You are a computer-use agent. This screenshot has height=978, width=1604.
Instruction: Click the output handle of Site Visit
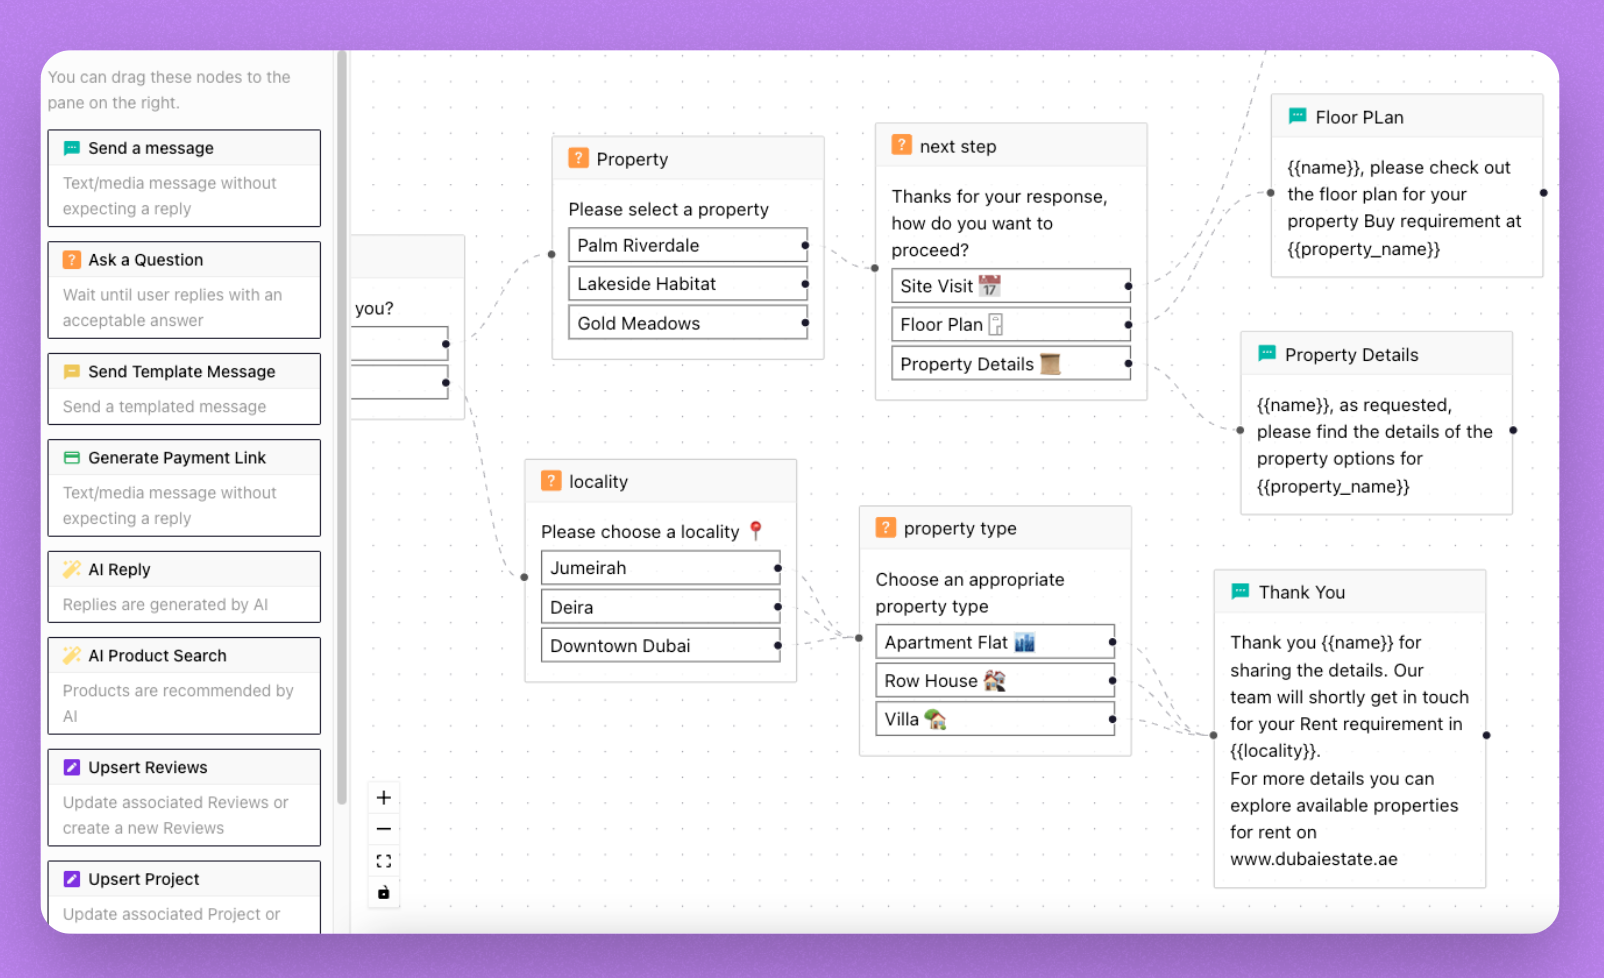click(x=1128, y=286)
